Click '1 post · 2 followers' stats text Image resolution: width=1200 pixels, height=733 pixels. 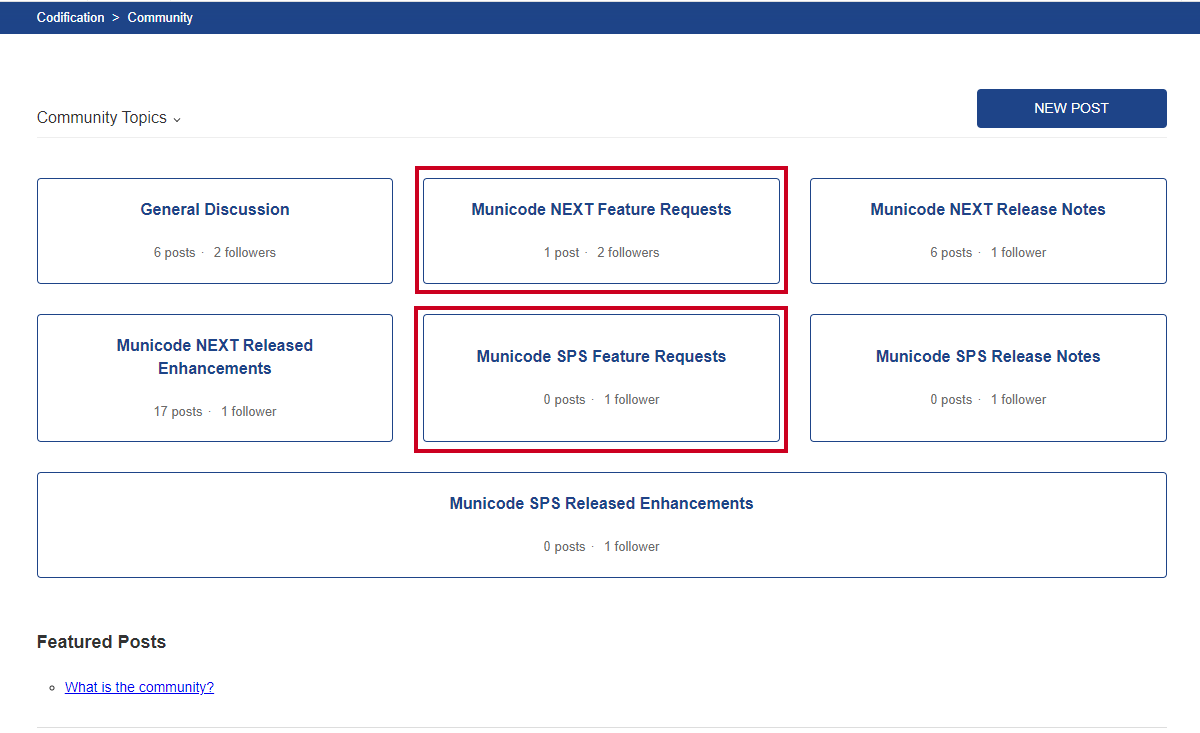tap(601, 252)
